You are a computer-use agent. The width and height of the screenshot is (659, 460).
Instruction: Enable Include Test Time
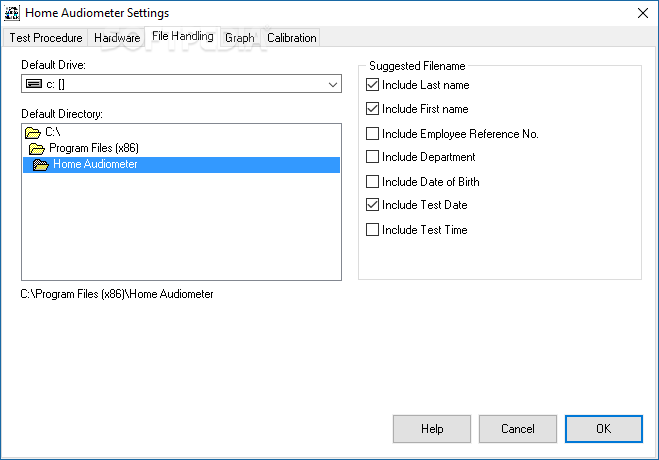coord(372,230)
